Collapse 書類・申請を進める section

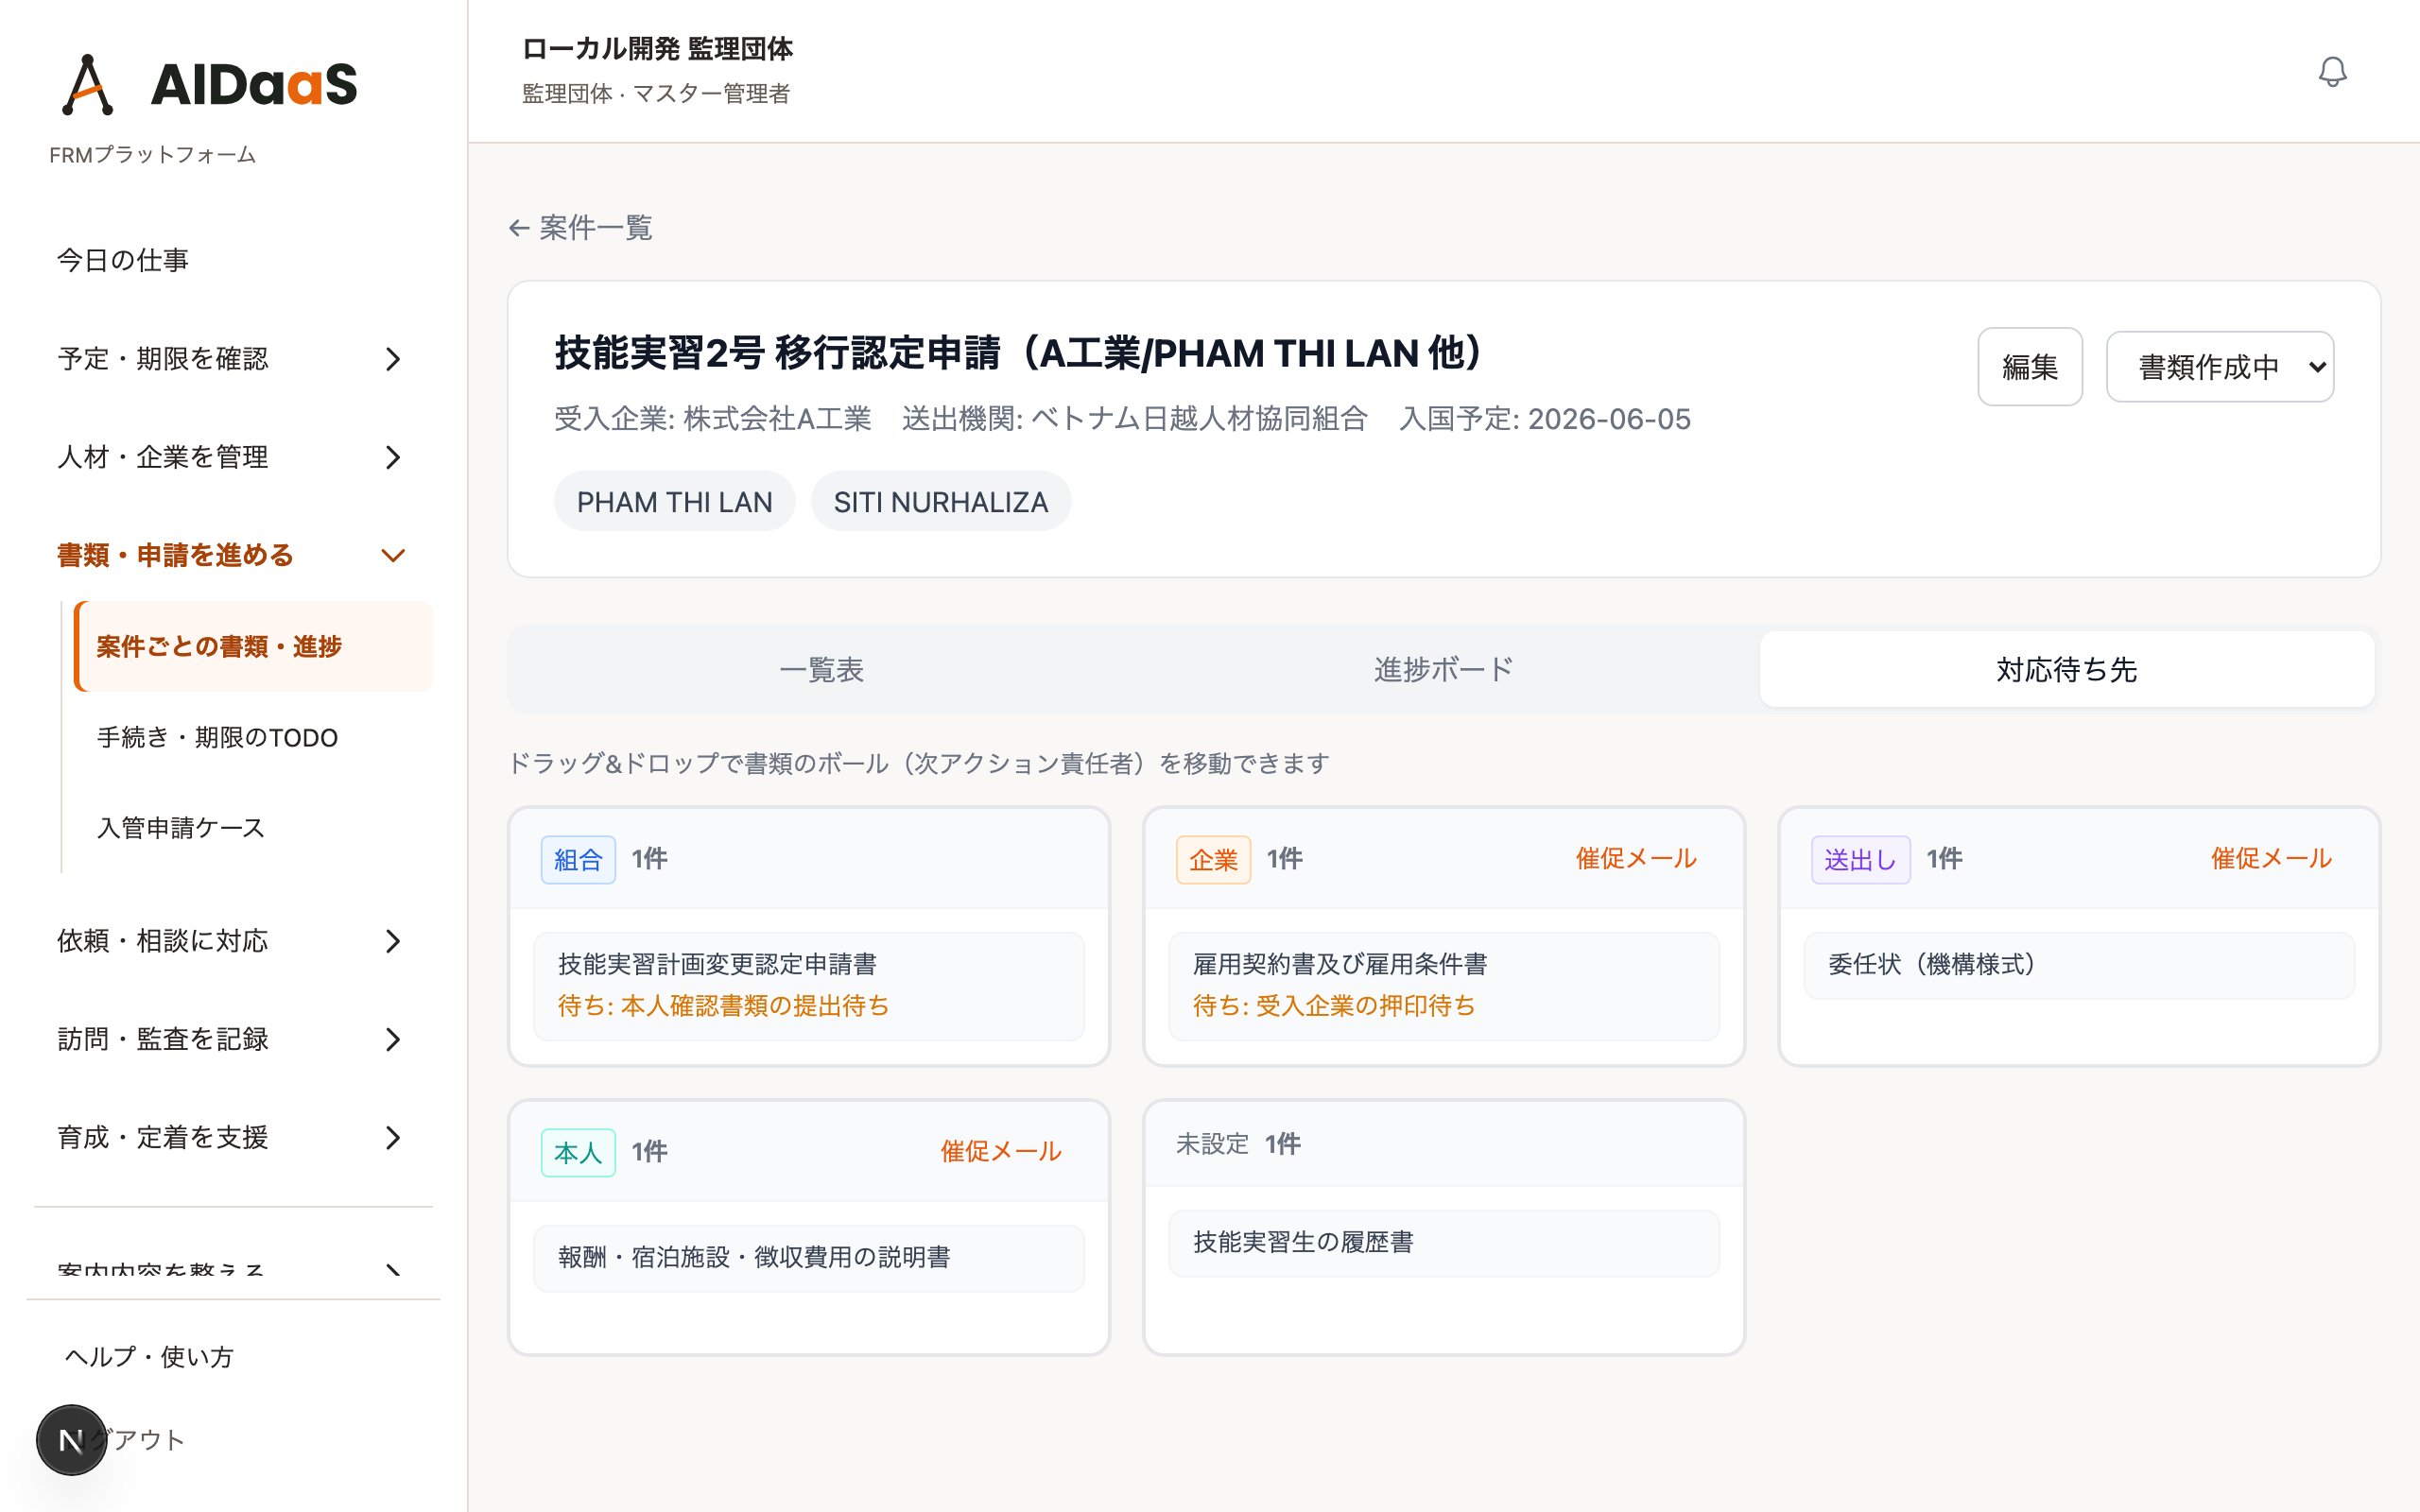pos(232,555)
